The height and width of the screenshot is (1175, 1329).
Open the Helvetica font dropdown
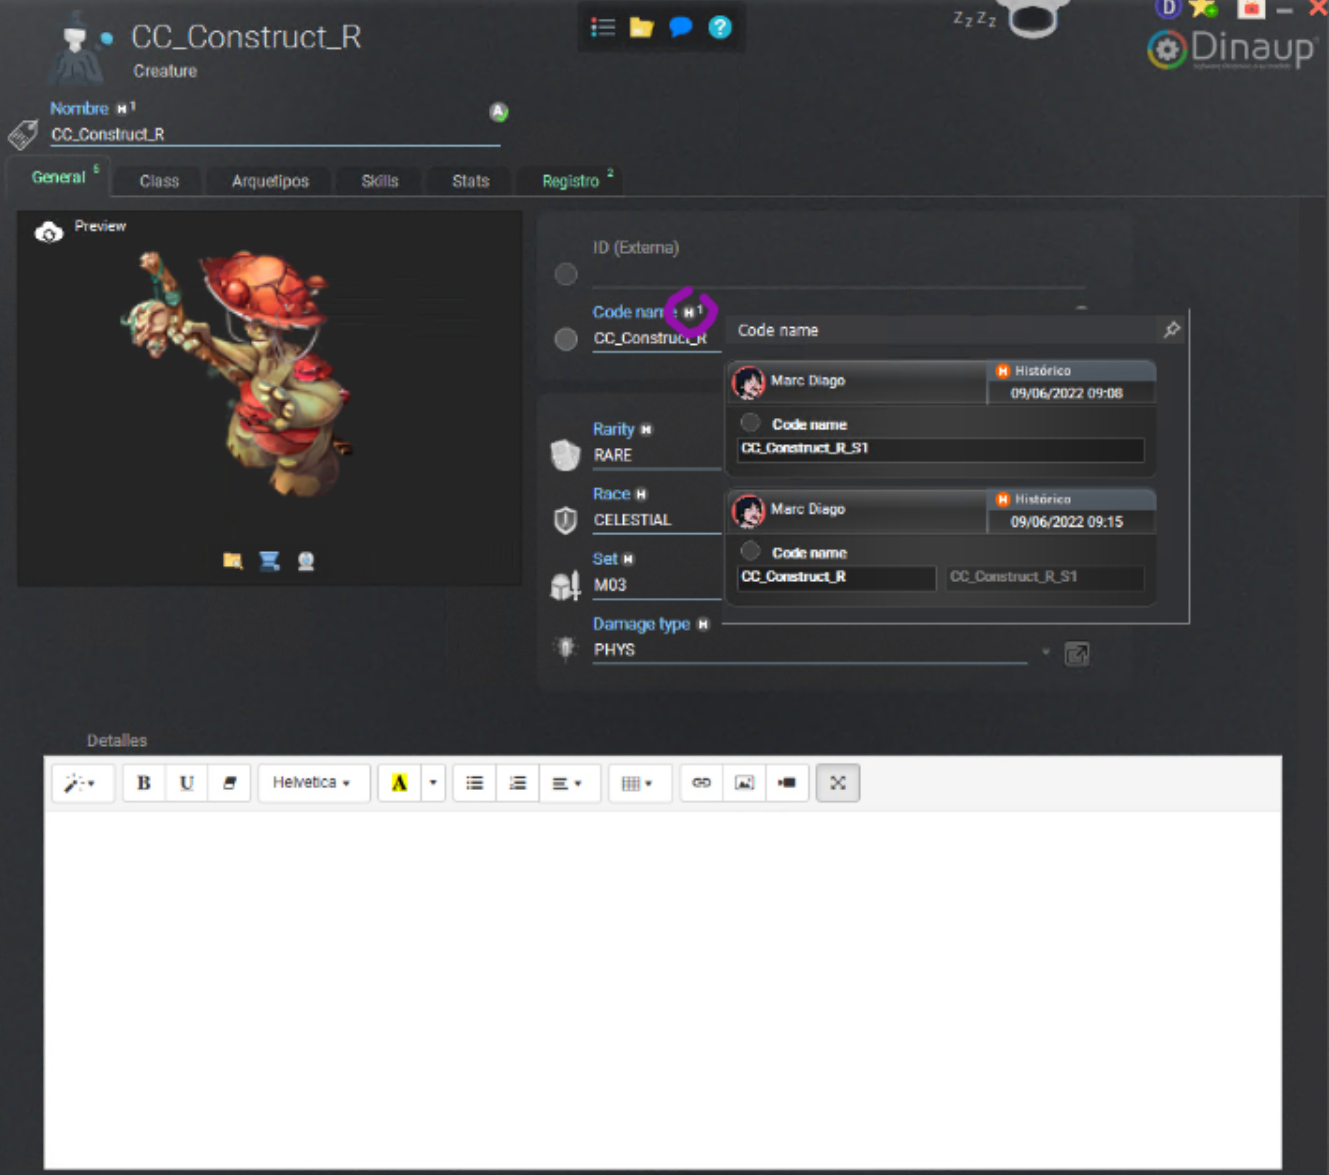coord(312,783)
